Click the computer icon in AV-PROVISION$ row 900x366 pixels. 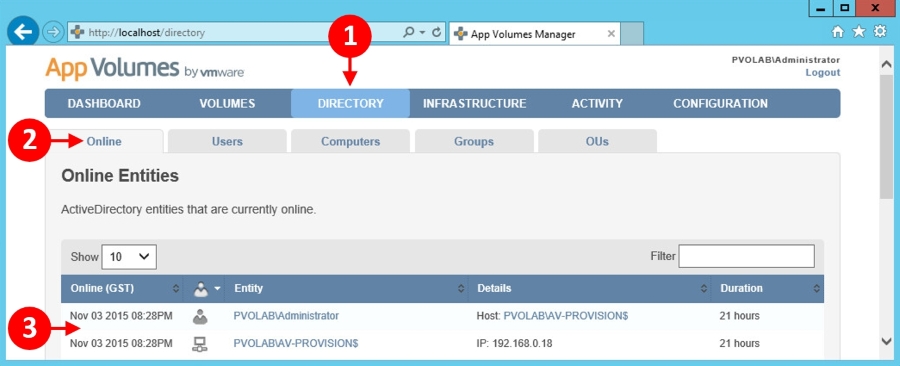point(200,344)
